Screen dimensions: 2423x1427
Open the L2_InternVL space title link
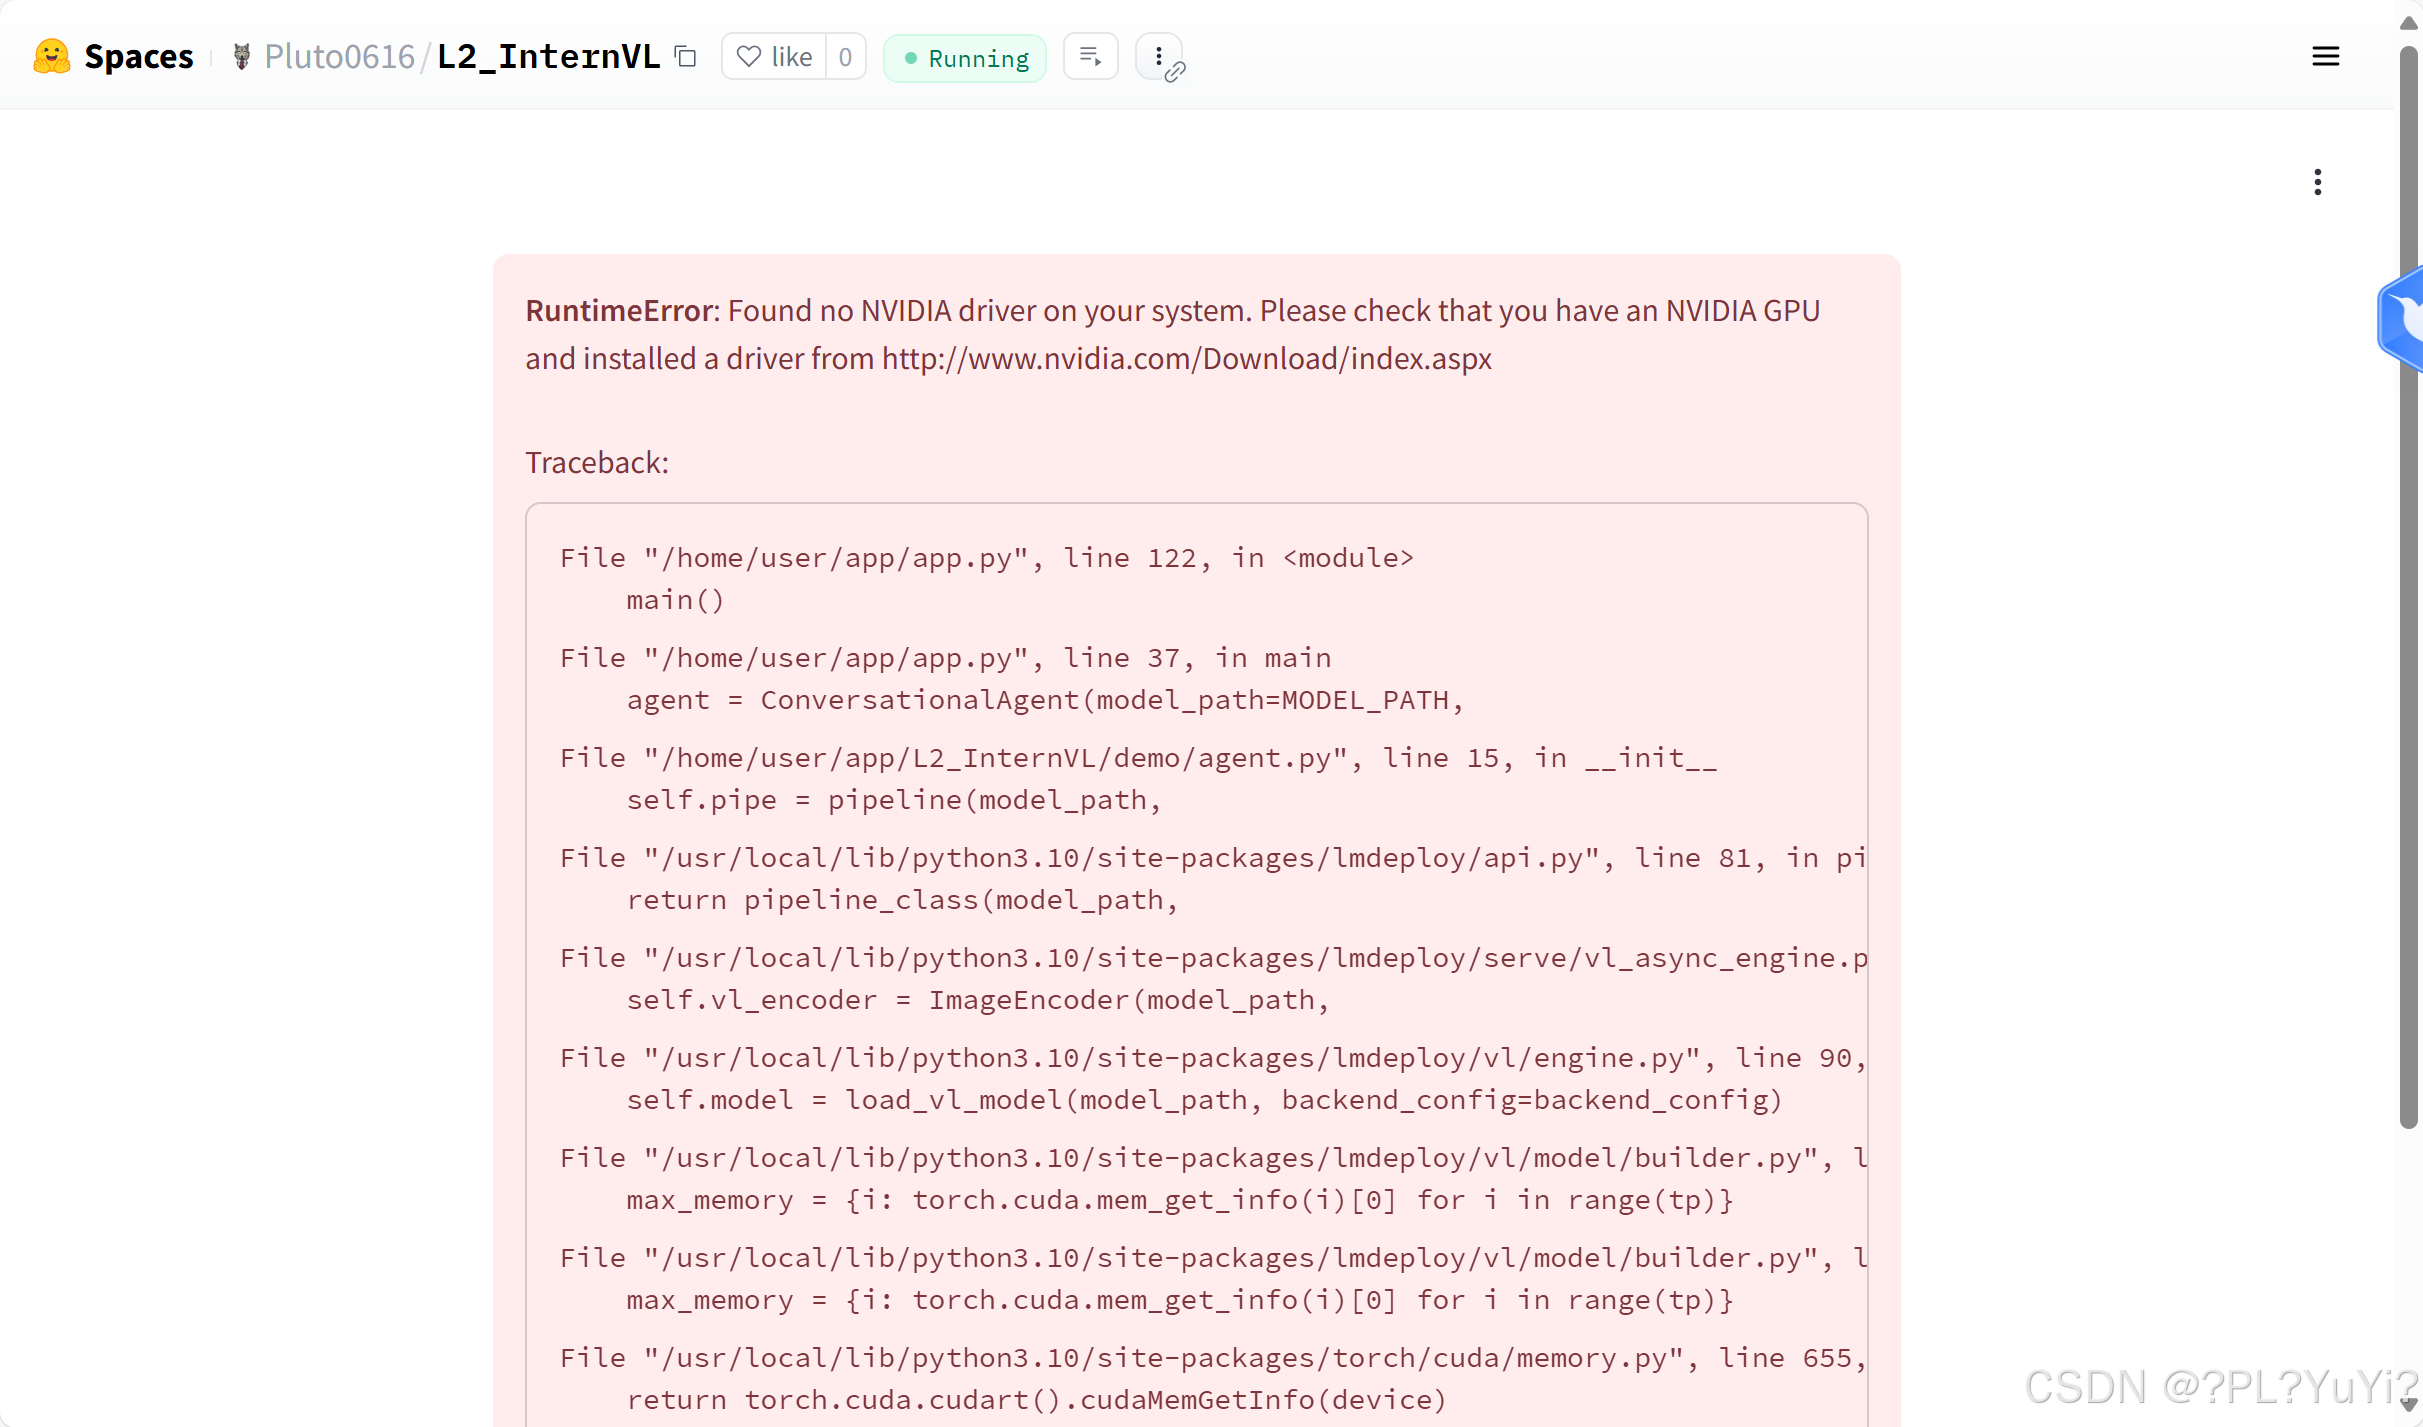pyautogui.click(x=548, y=57)
